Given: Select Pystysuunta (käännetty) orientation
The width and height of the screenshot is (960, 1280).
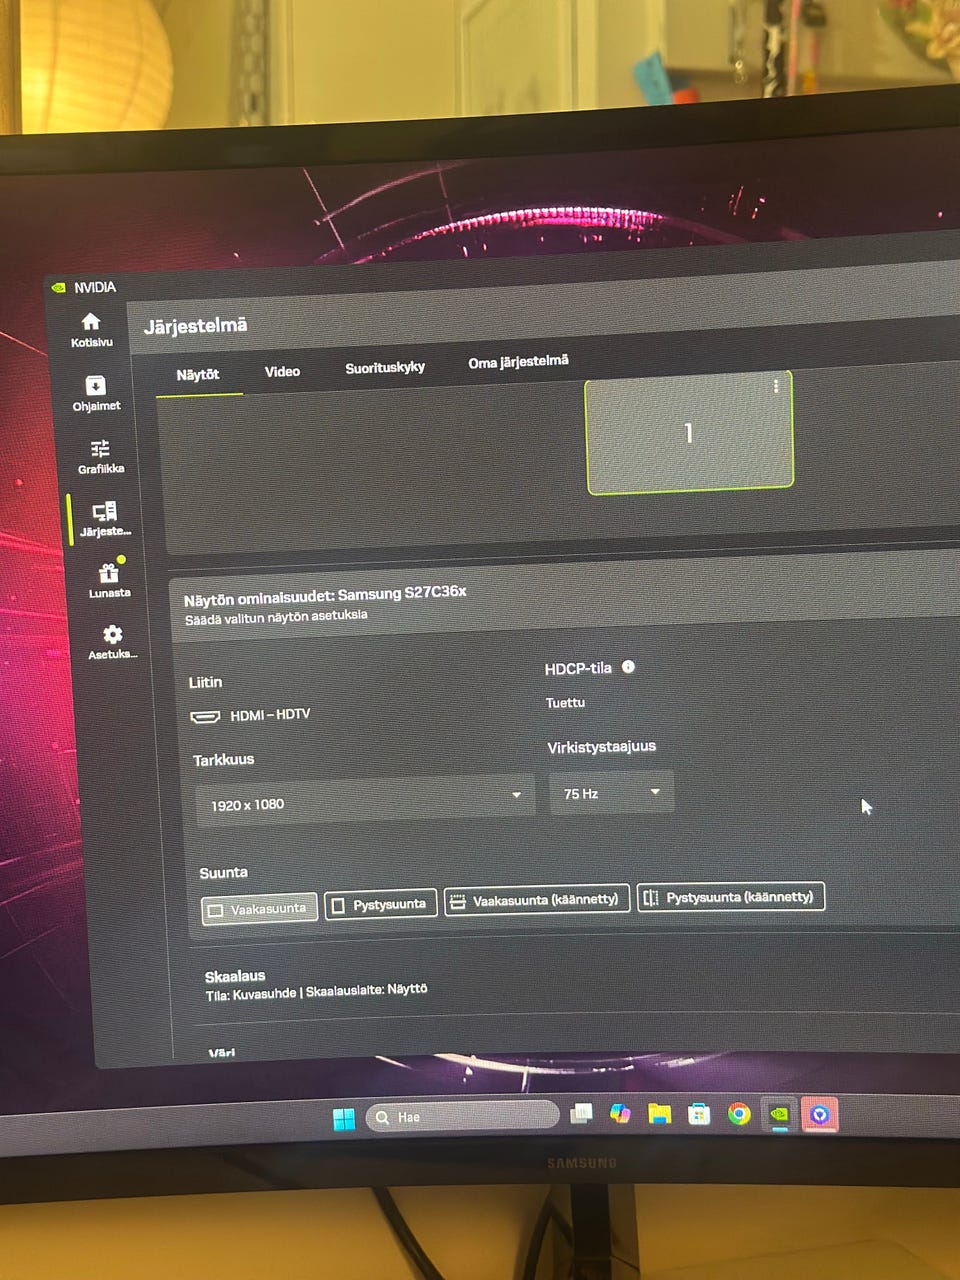Looking at the screenshot, I should [x=731, y=897].
